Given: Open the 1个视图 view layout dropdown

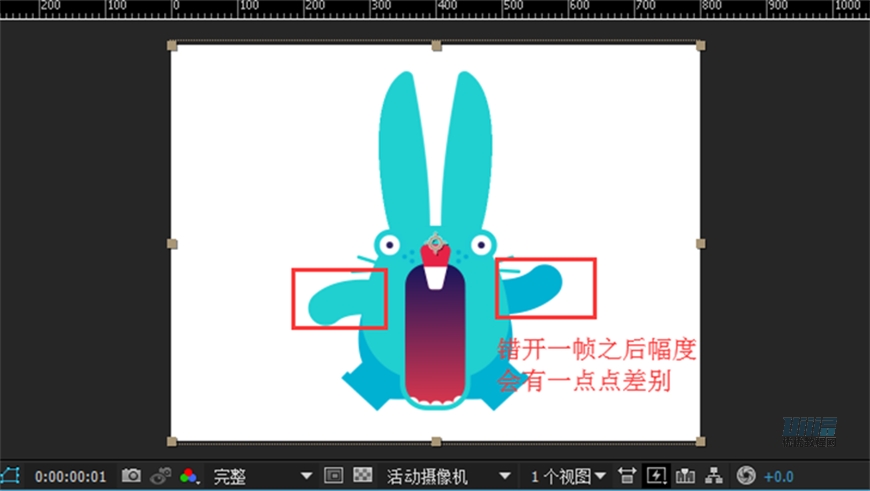Looking at the screenshot, I should [x=567, y=476].
